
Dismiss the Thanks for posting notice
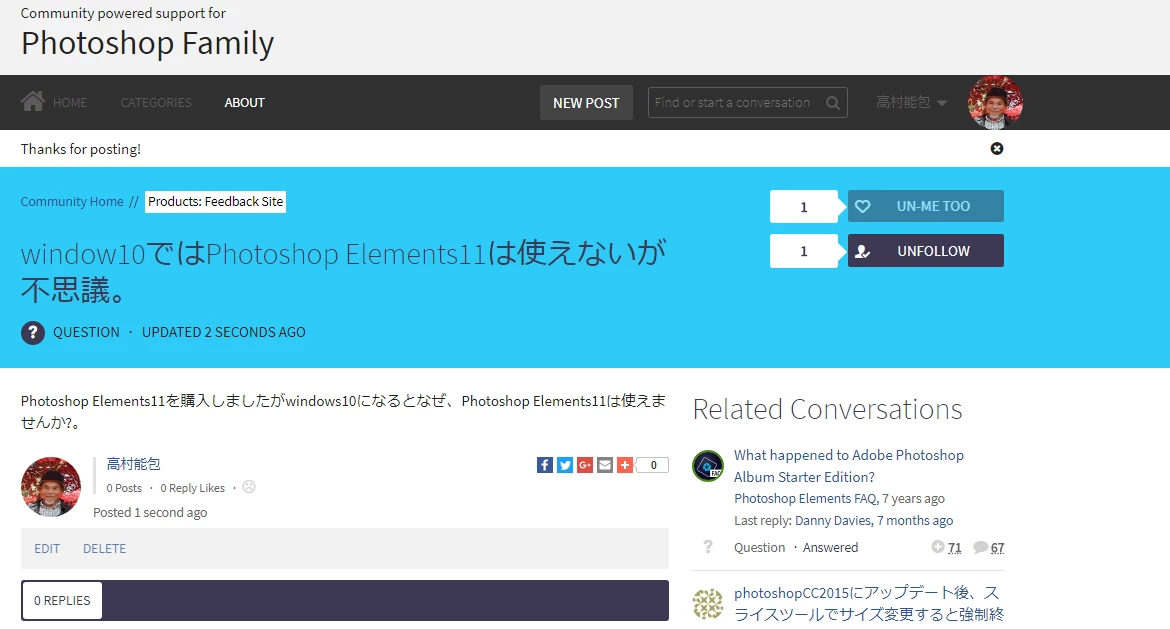(997, 148)
